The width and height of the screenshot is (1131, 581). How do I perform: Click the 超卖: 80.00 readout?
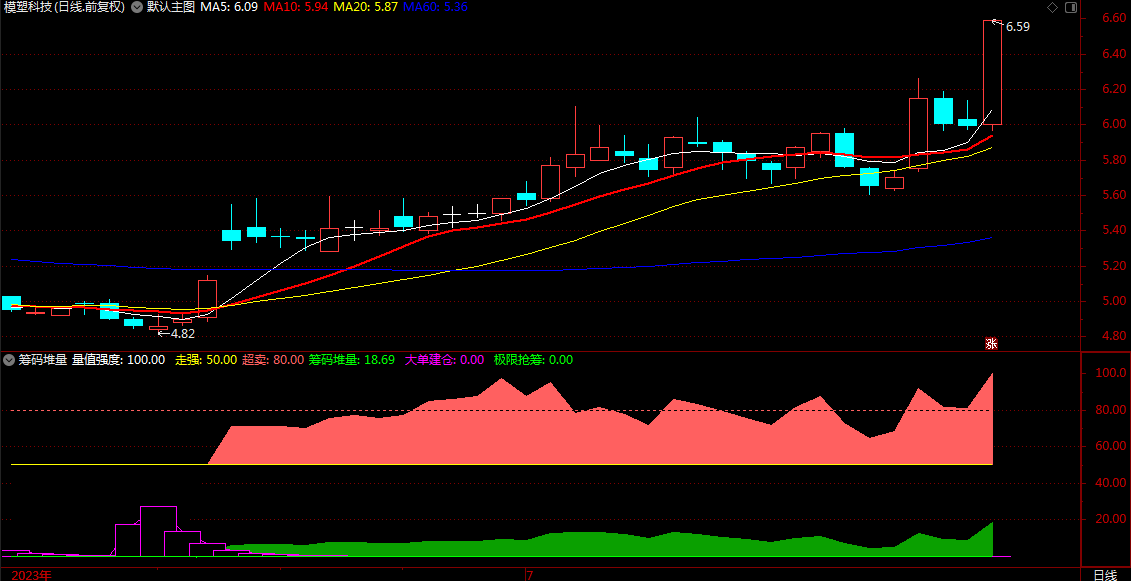coord(273,359)
